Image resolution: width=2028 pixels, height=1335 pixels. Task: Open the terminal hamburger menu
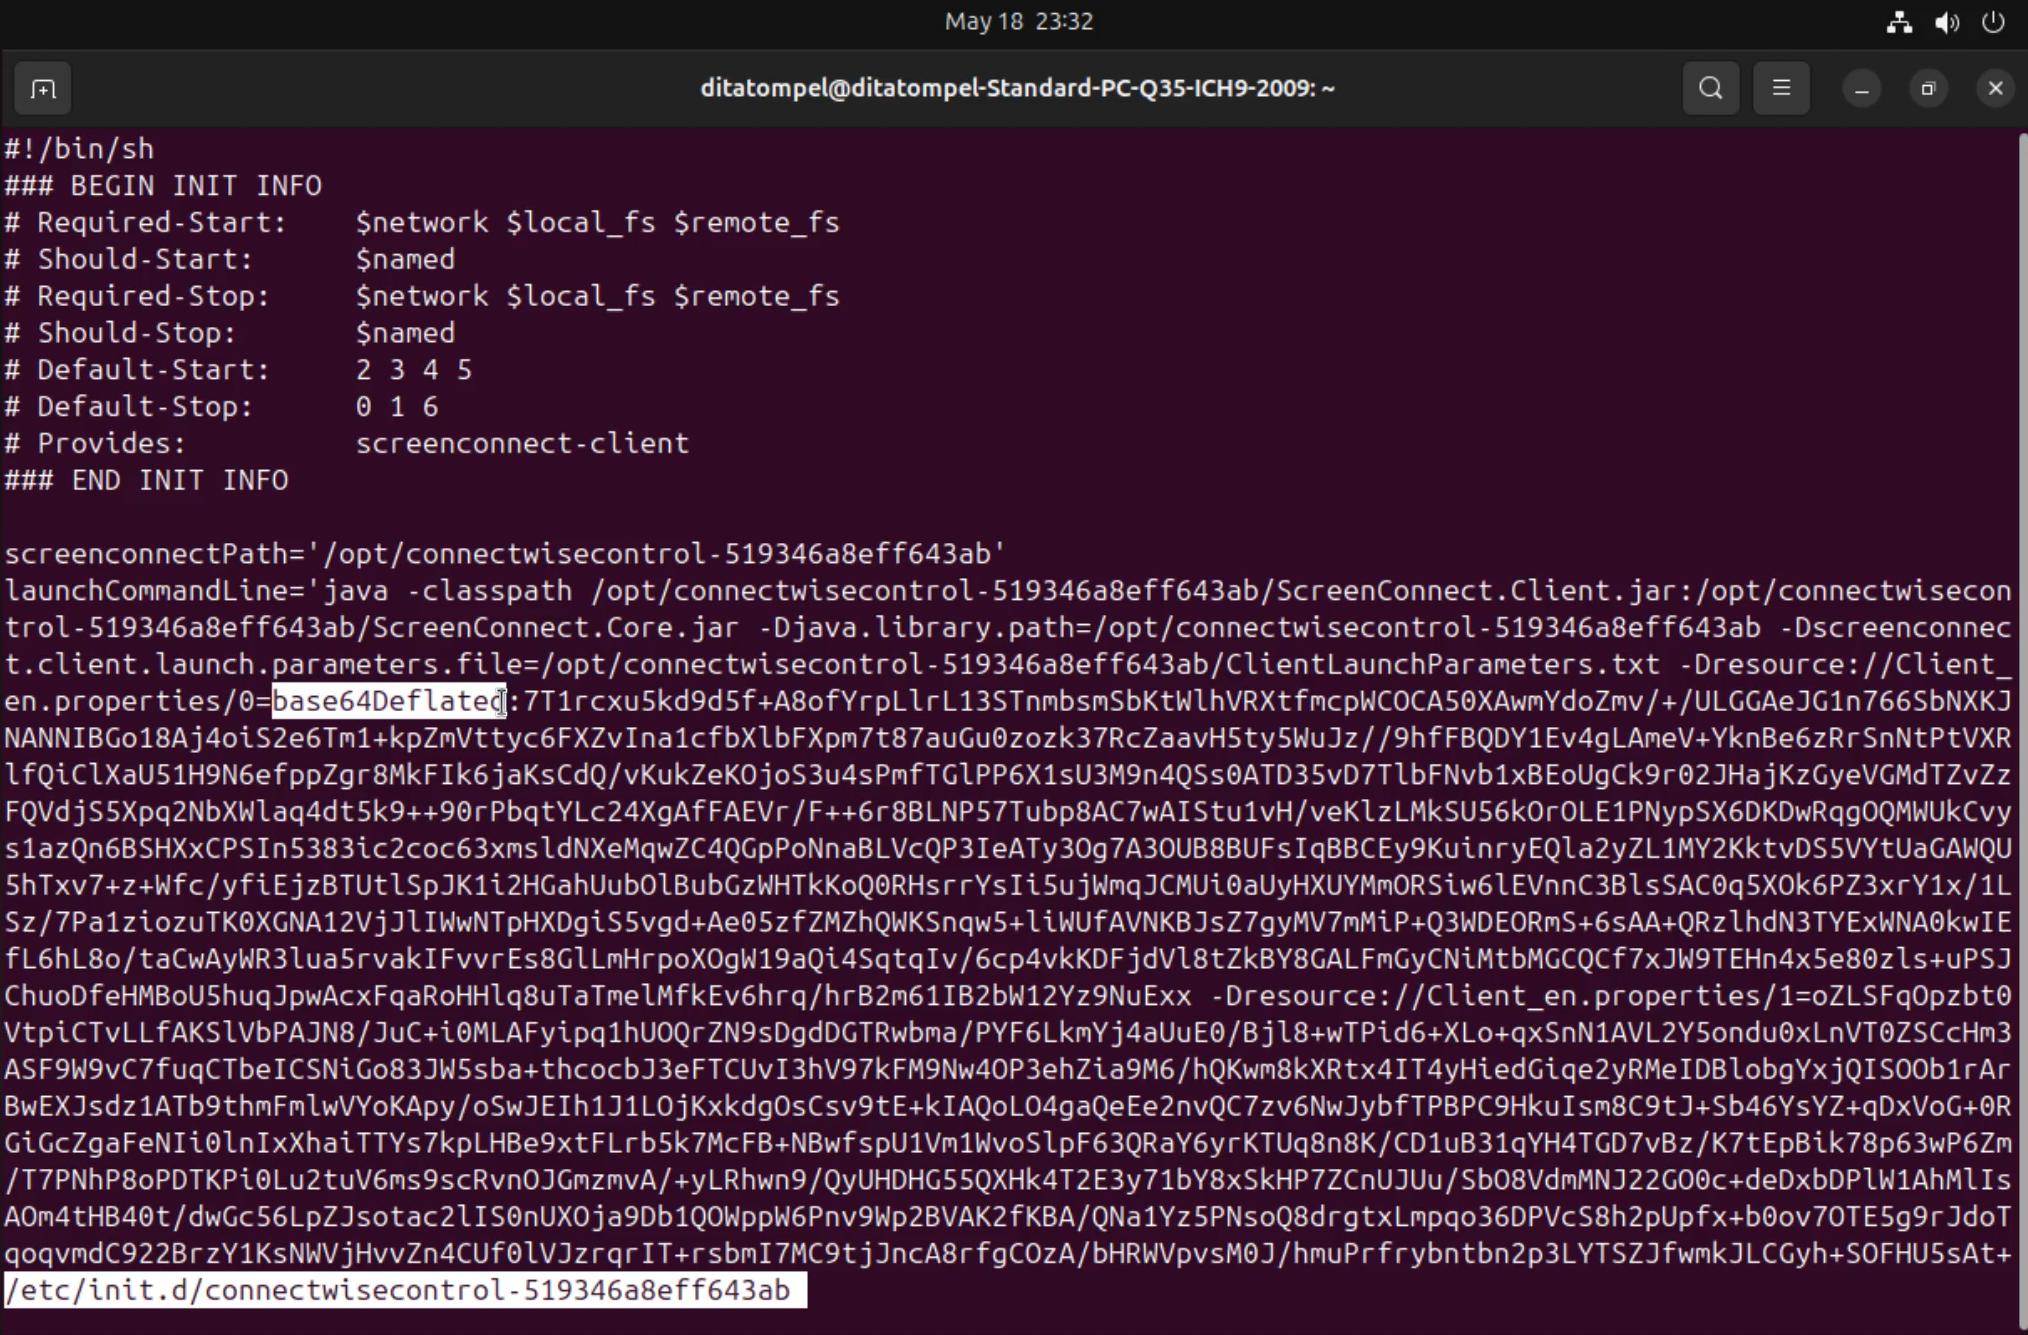click(1781, 88)
